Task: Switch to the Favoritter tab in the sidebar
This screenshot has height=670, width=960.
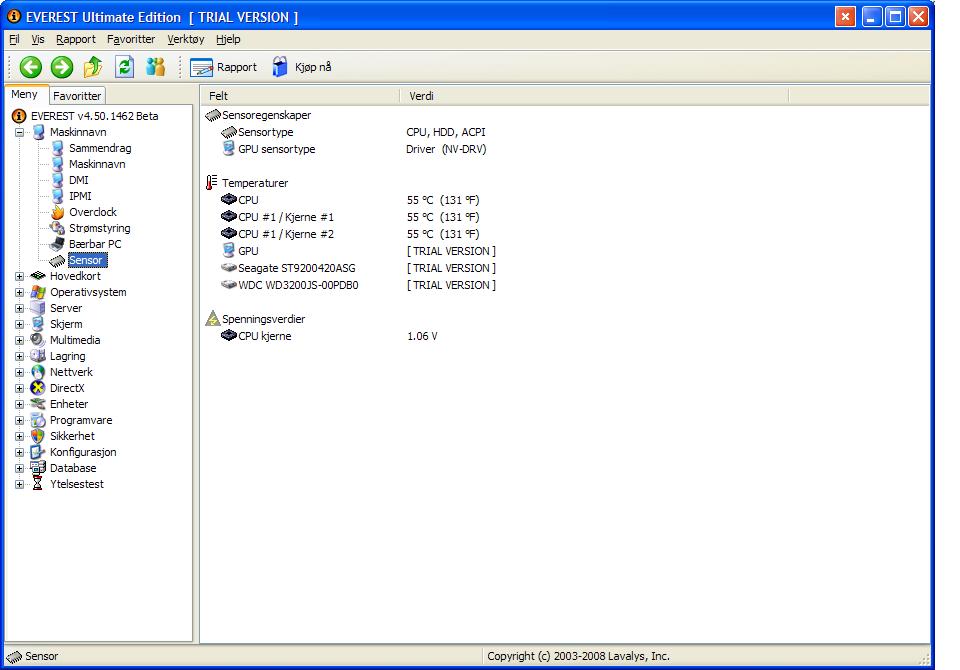Action: coord(77,96)
